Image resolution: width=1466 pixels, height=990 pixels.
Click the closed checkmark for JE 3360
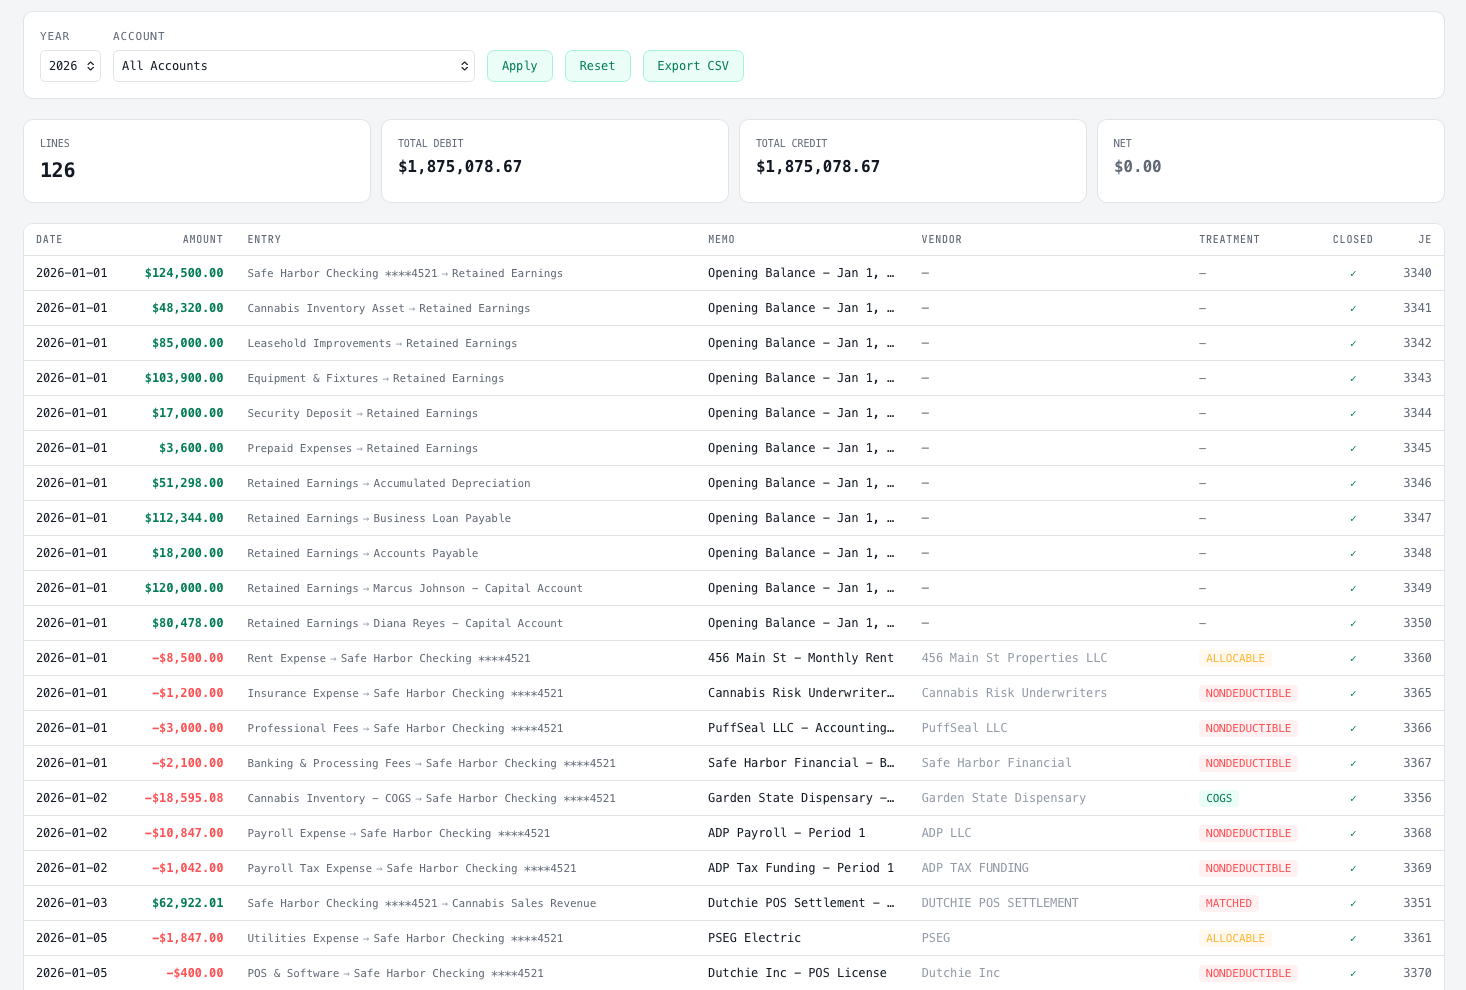pos(1353,659)
